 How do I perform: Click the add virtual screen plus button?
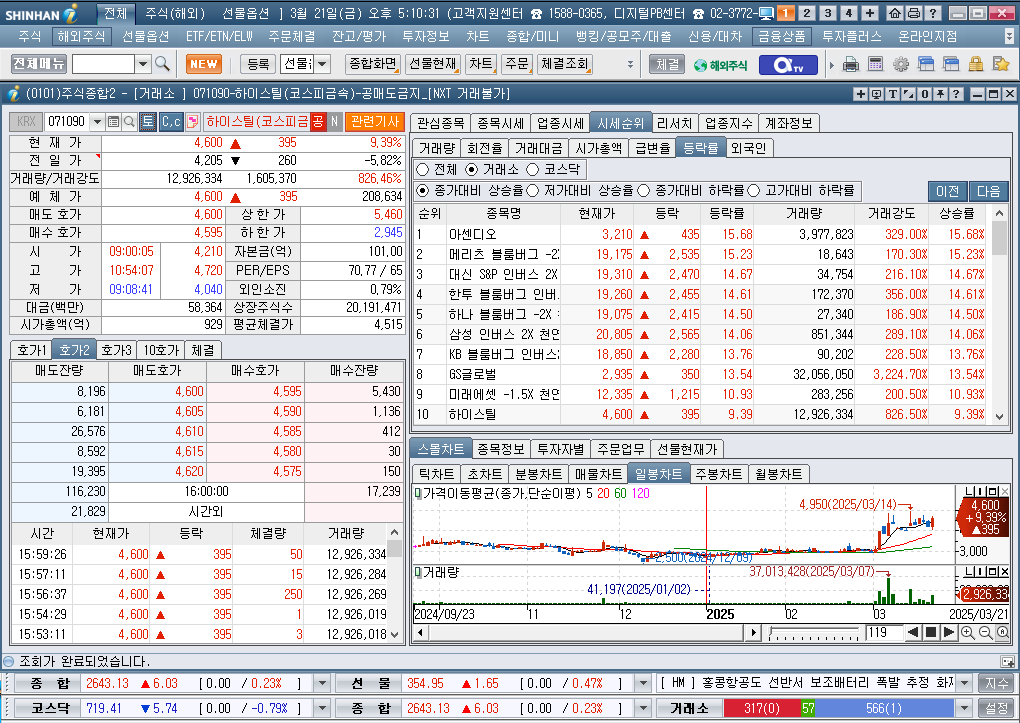tap(870, 13)
